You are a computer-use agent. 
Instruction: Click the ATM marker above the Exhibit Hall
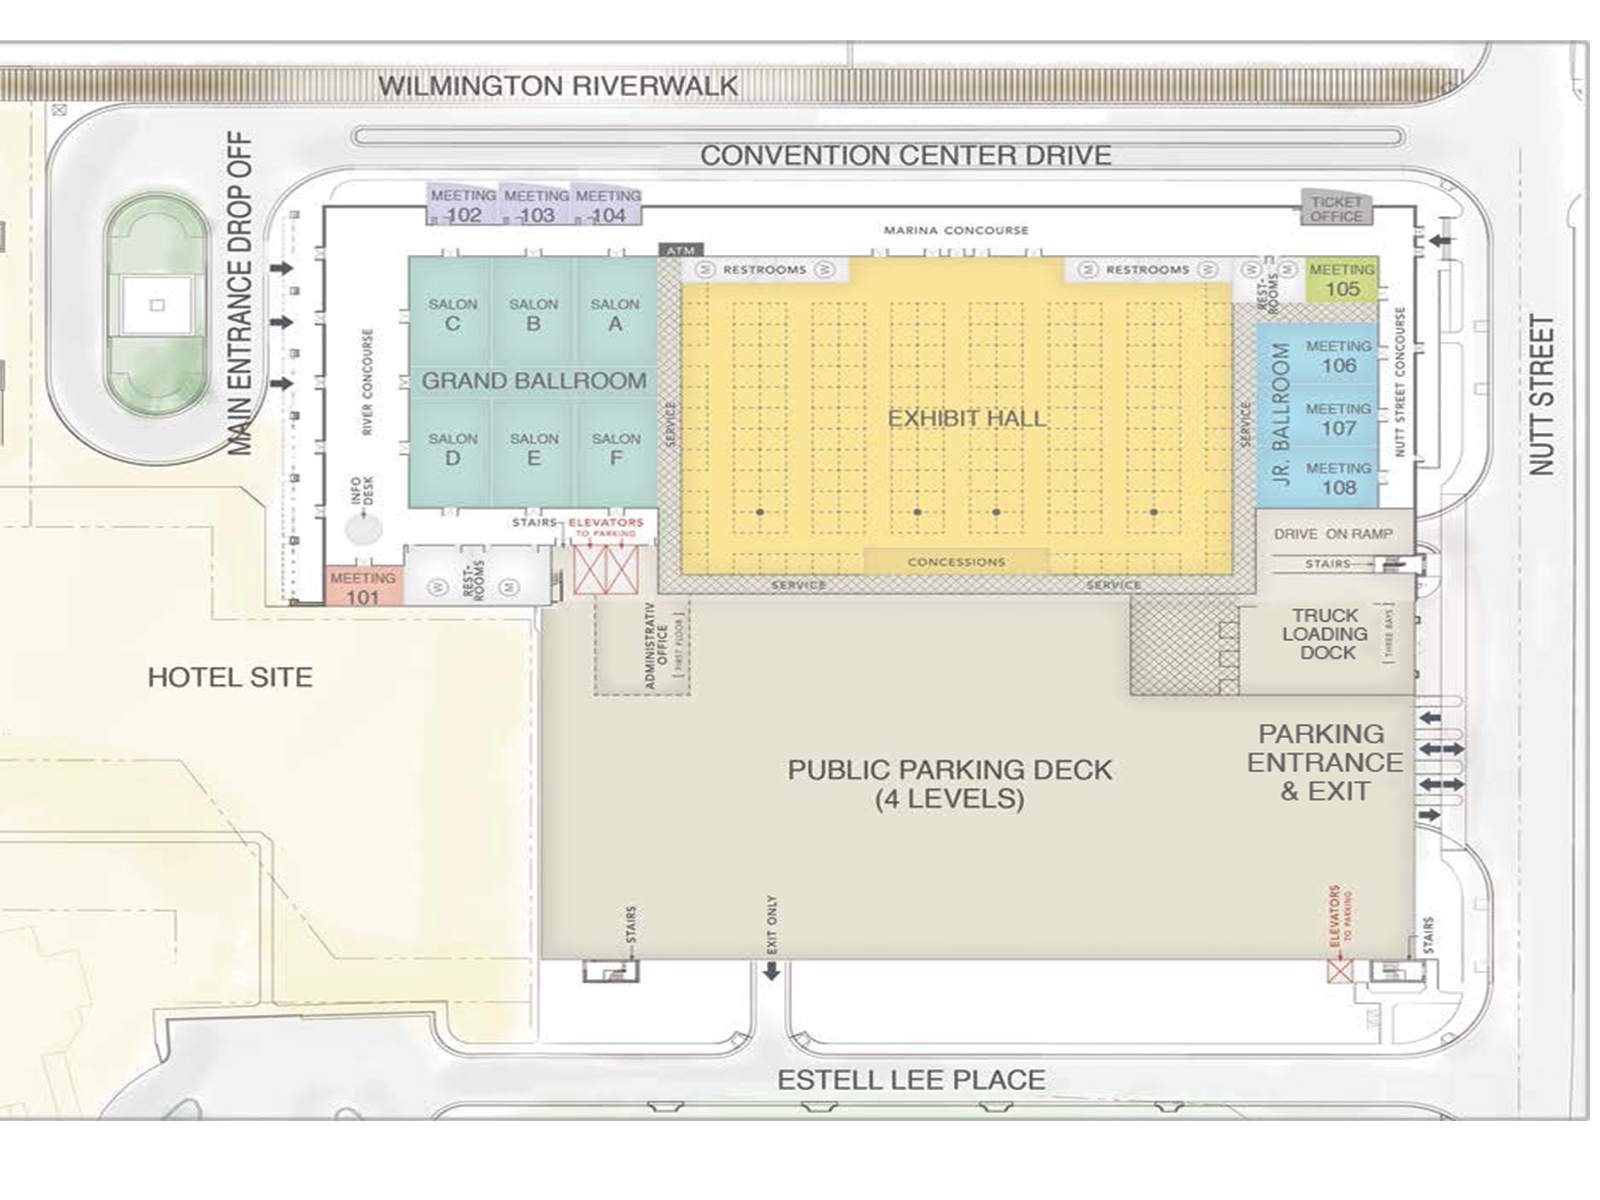click(x=681, y=250)
